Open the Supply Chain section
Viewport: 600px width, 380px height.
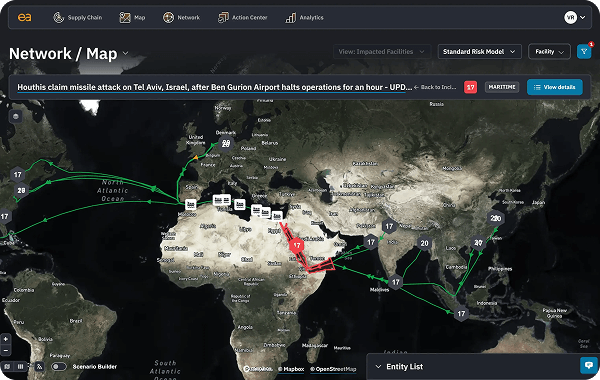(x=78, y=18)
